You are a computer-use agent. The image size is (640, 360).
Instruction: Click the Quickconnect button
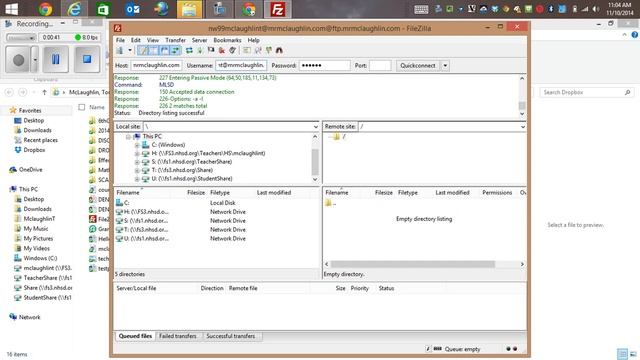coord(418,65)
